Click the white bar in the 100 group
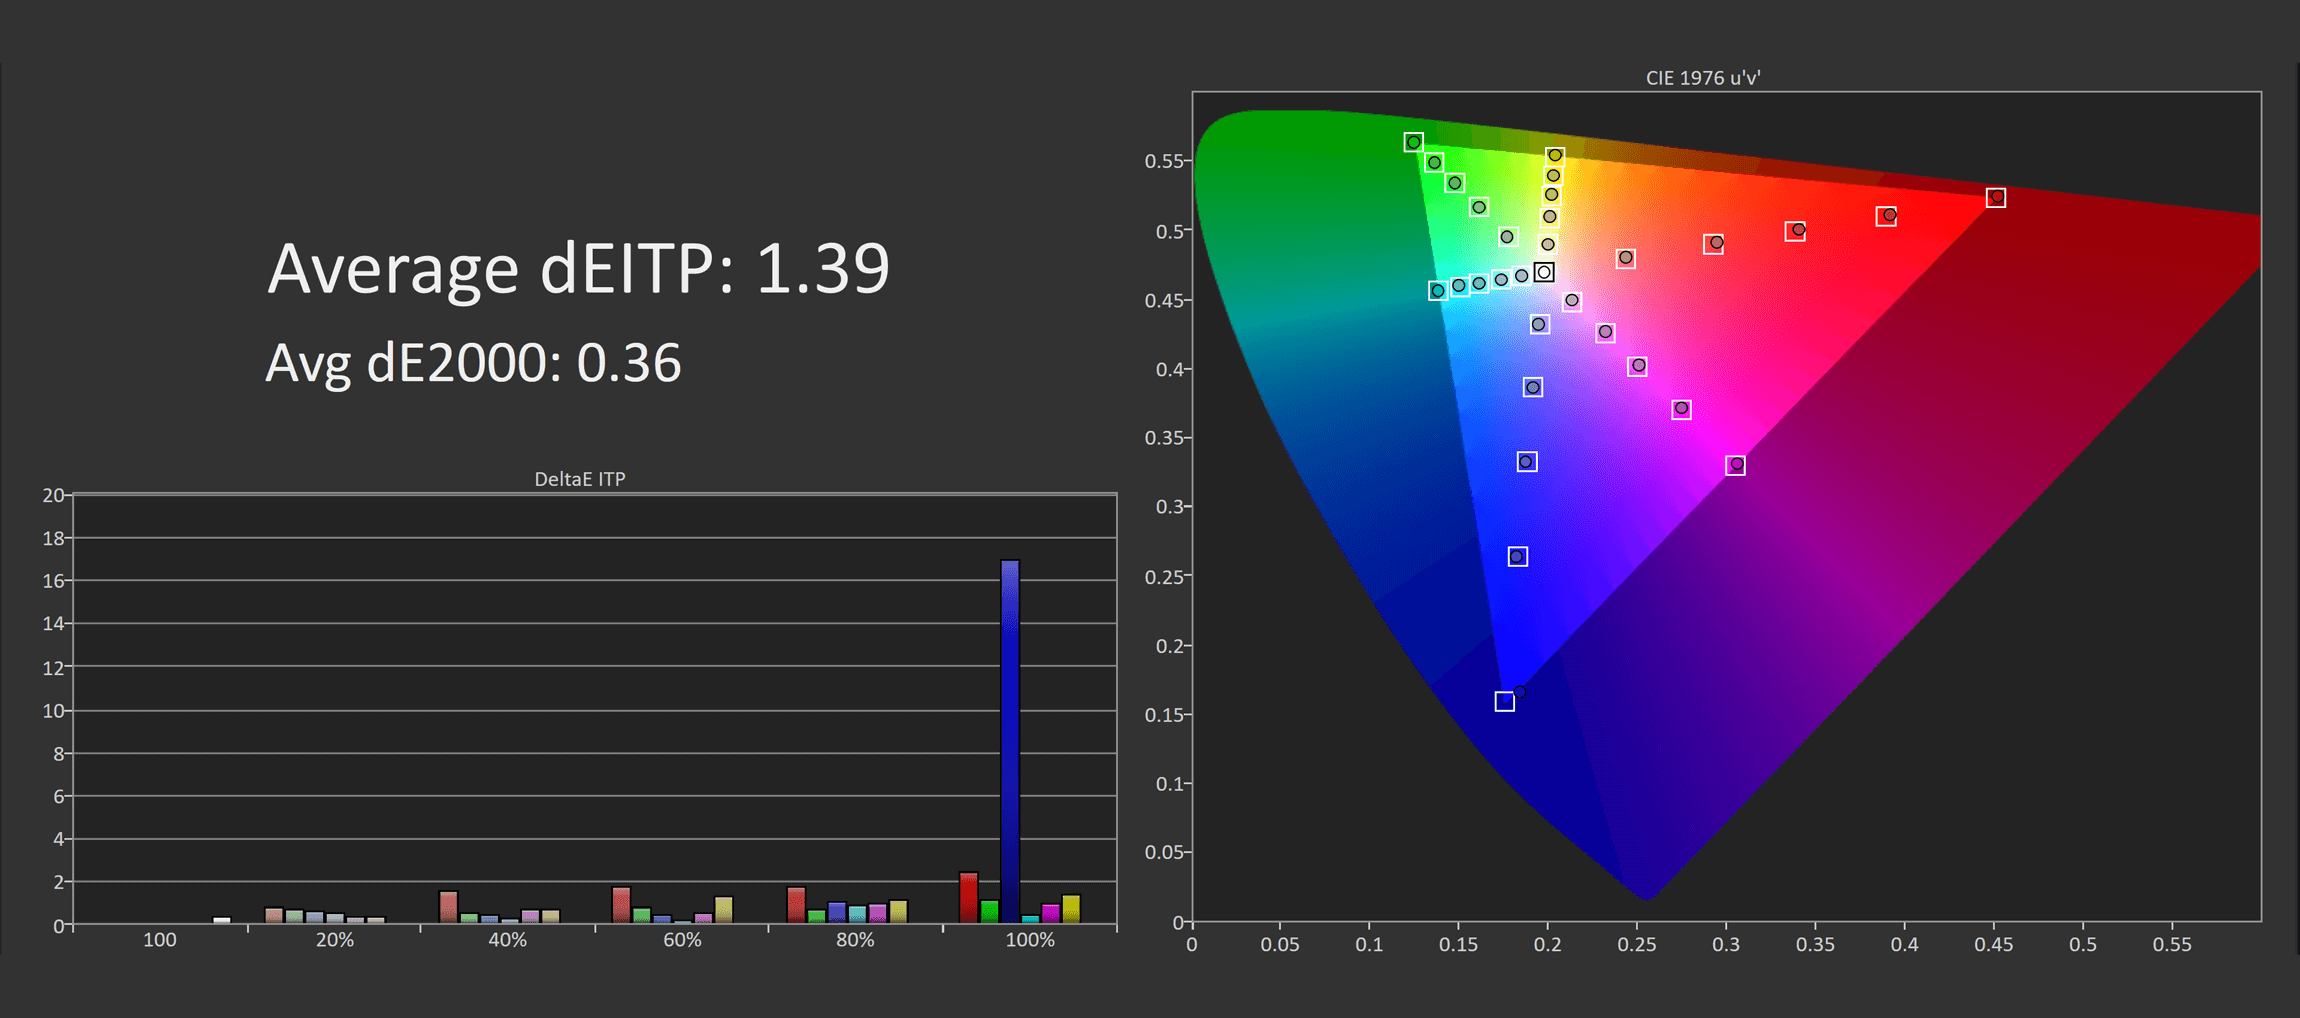This screenshot has width=2300, height=1018. tap(222, 919)
